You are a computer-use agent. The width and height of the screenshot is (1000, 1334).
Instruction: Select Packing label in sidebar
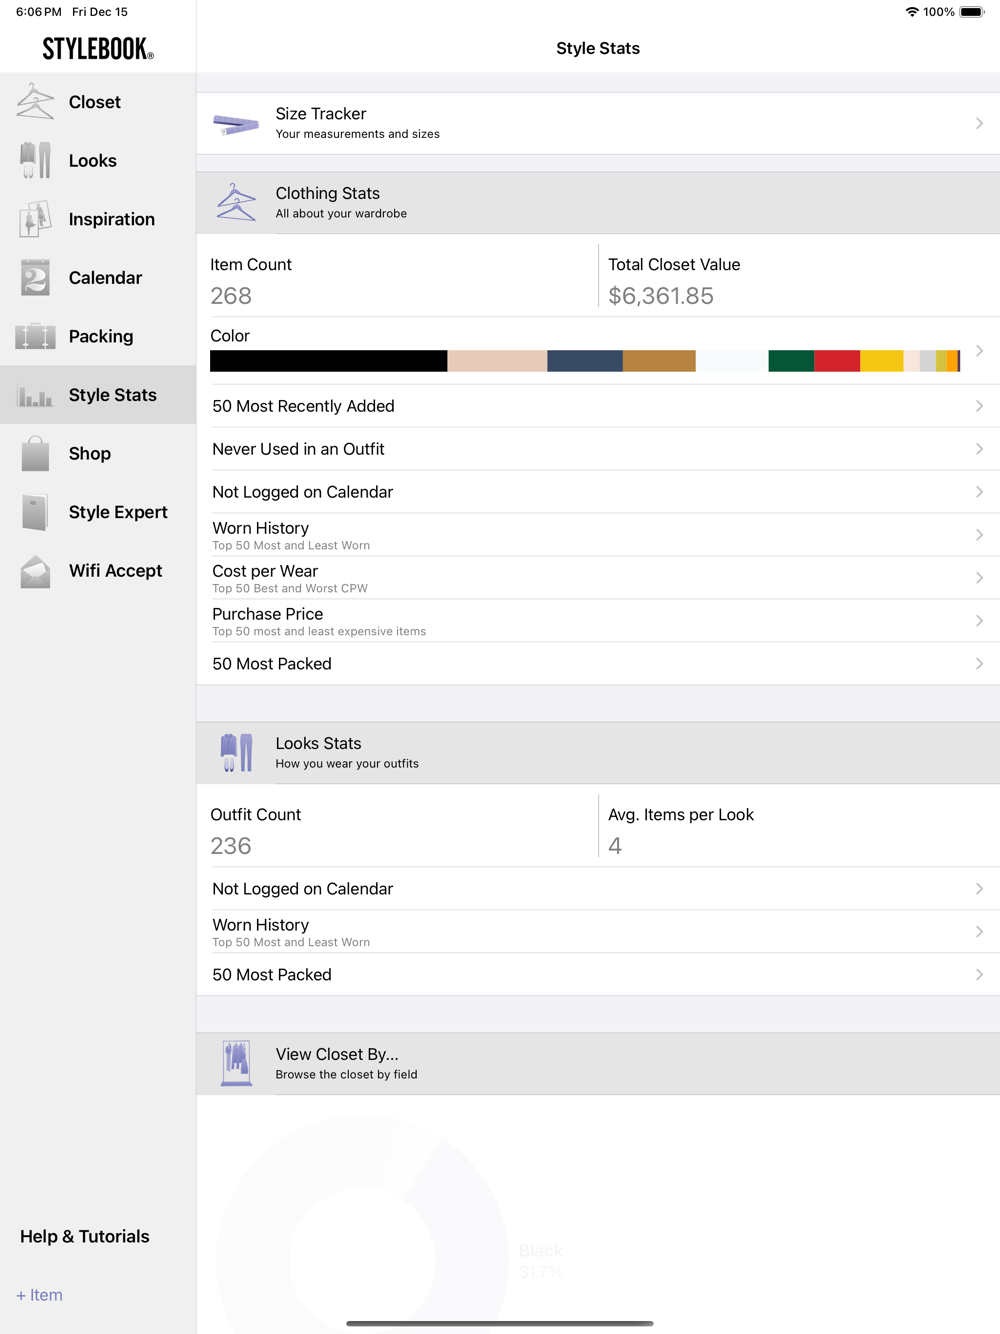pos(101,336)
